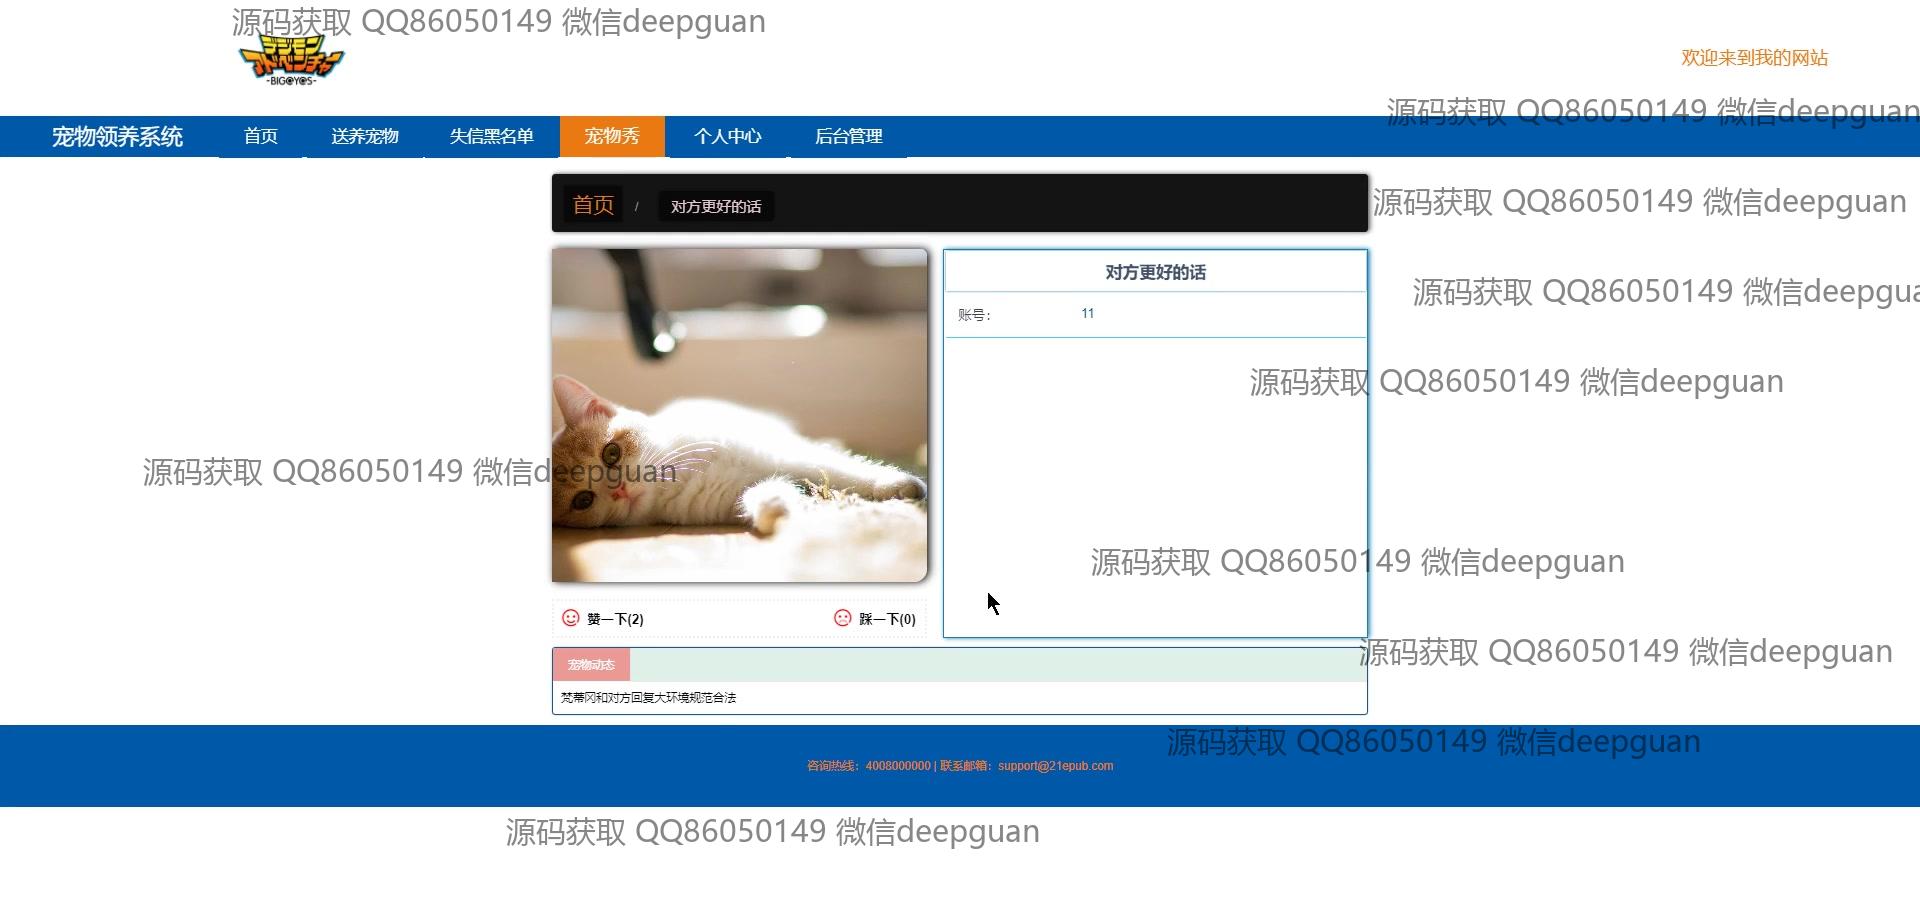
Task: Click the smiley icon beside 赞一下
Action: (x=571, y=618)
